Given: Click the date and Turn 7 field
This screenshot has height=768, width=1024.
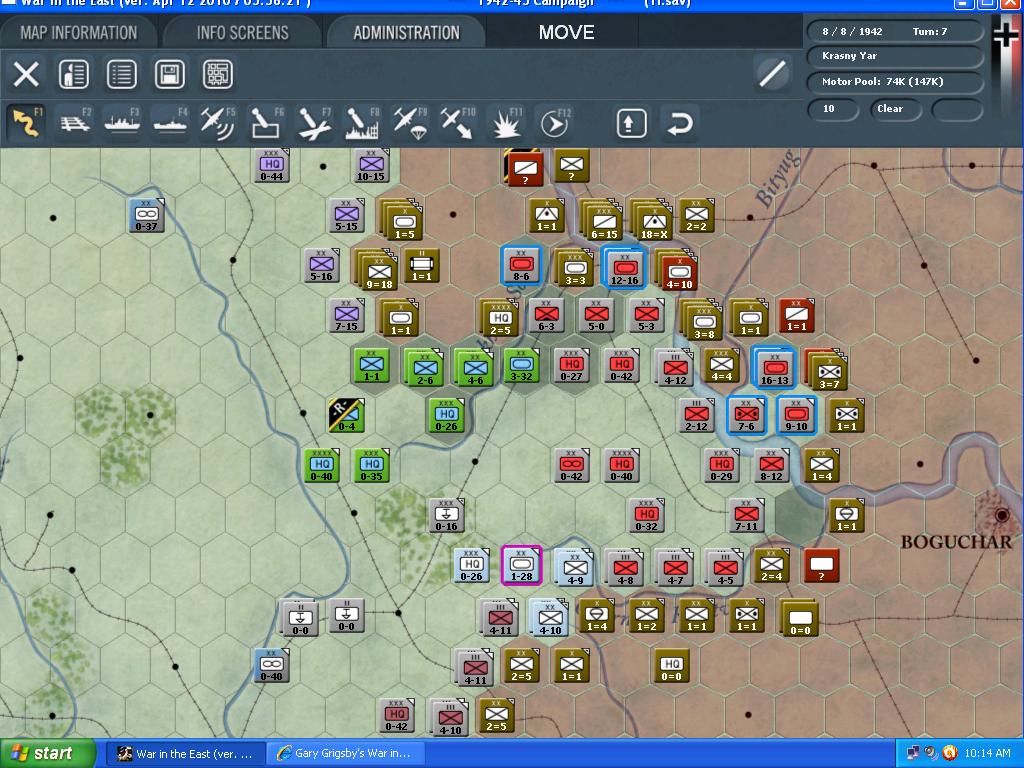Looking at the screenshot, I should coord(895,31).
